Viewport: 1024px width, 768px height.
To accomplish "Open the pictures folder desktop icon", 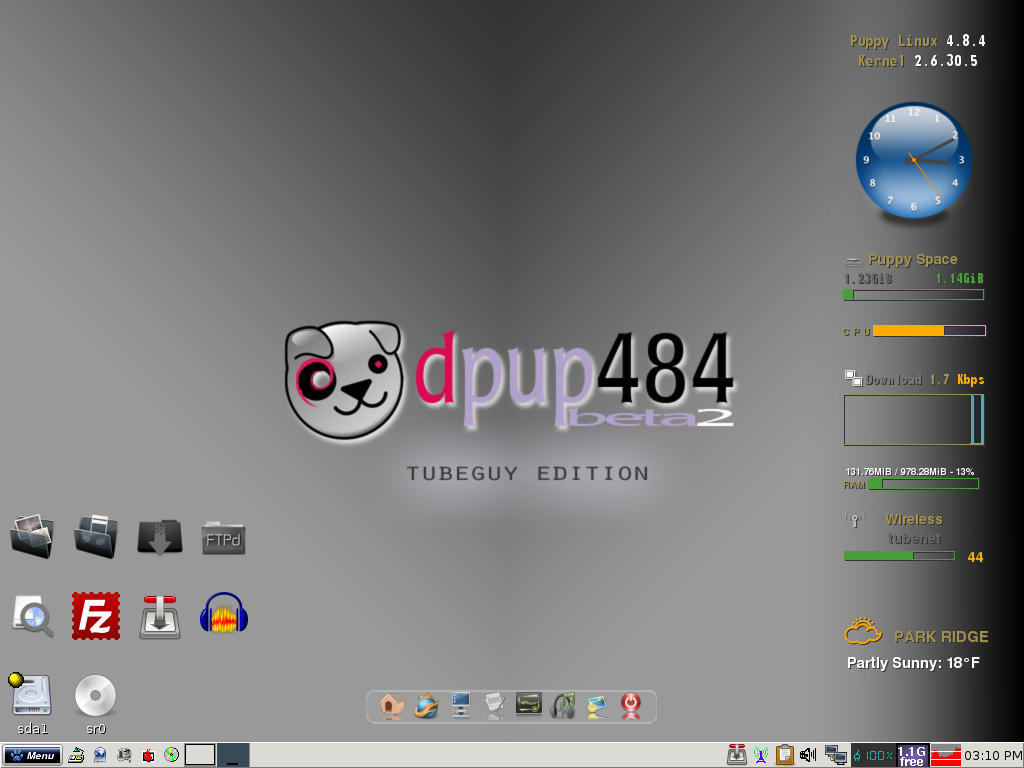I will pos(32,537).
